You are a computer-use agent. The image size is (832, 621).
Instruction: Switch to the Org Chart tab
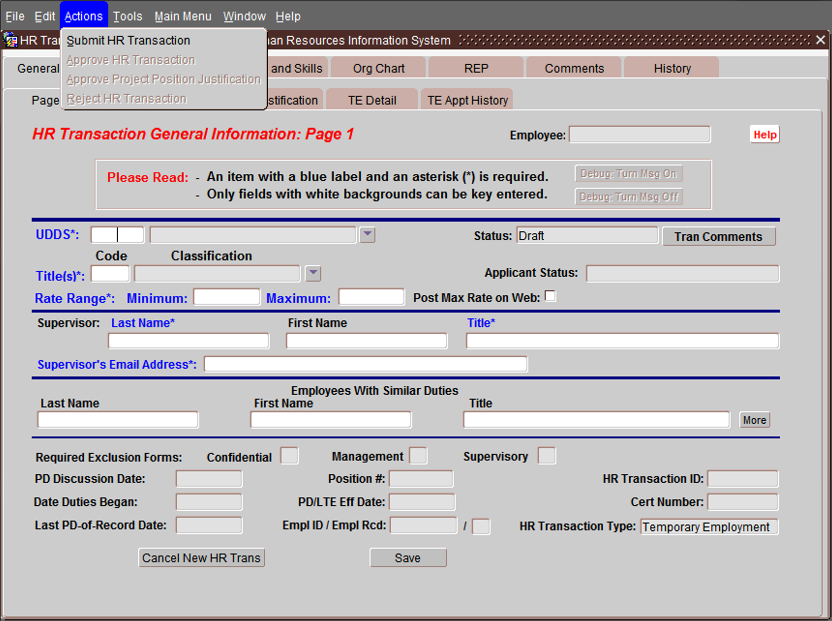pyautogui.click(x=379, y=68)
